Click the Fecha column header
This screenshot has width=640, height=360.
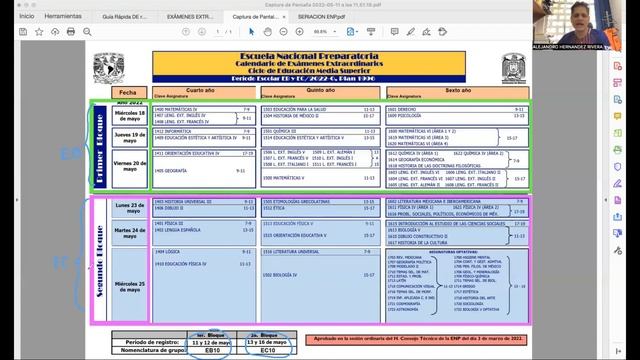pos(129,93)
